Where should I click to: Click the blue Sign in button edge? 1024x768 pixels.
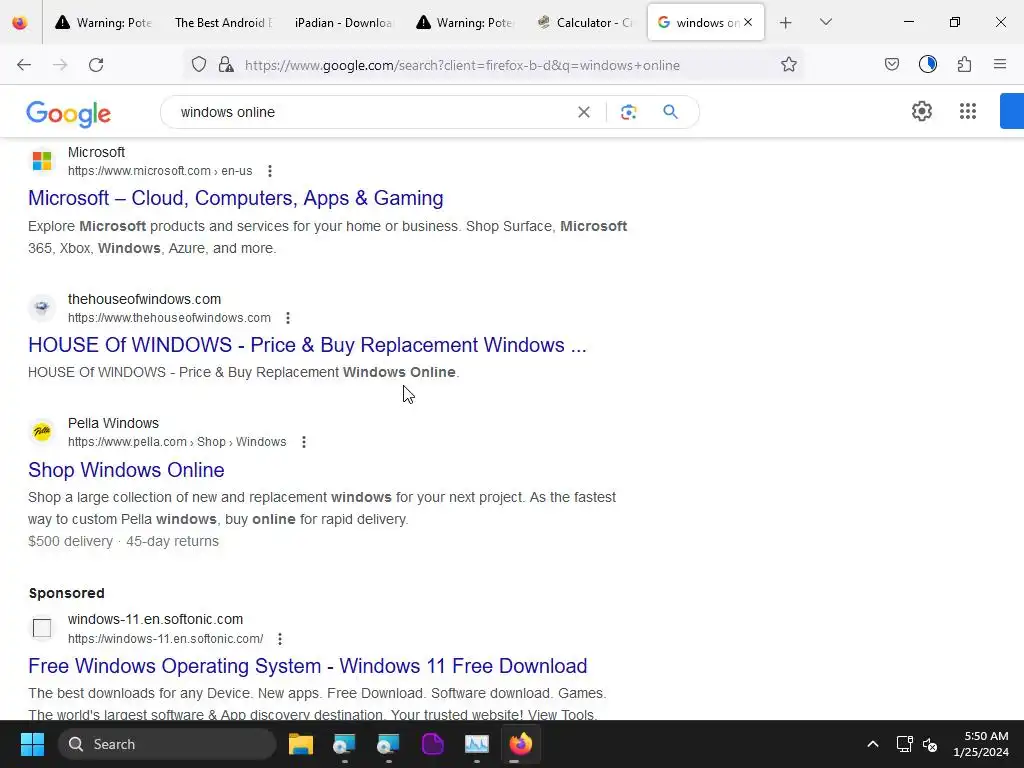(x=1012, y=111)
